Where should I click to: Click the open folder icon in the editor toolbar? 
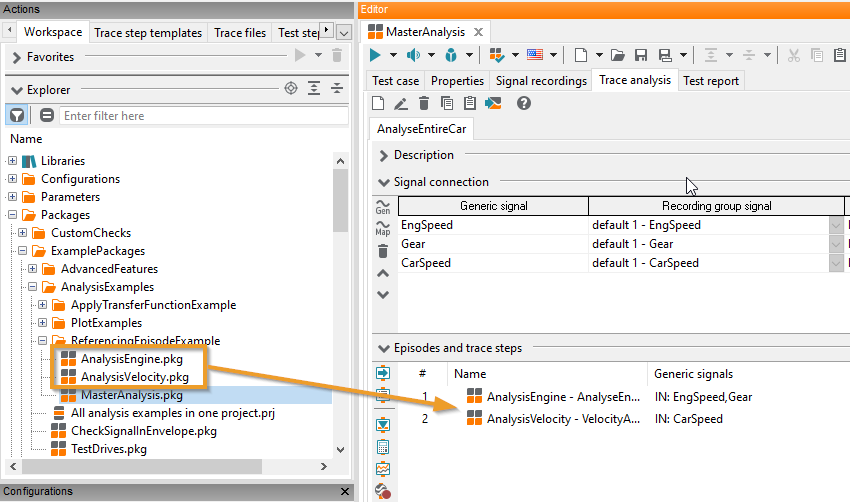(618, 55)
